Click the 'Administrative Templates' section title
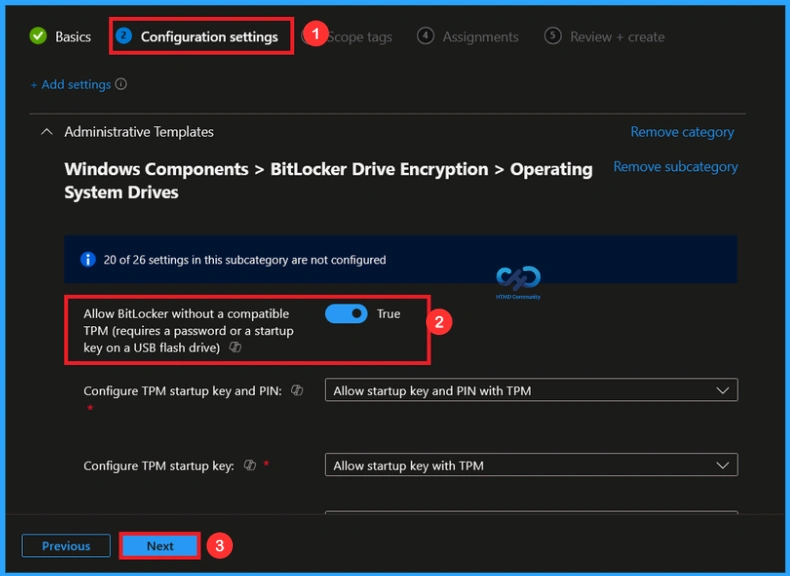This screenshot has height=576, width=790. 139,132
